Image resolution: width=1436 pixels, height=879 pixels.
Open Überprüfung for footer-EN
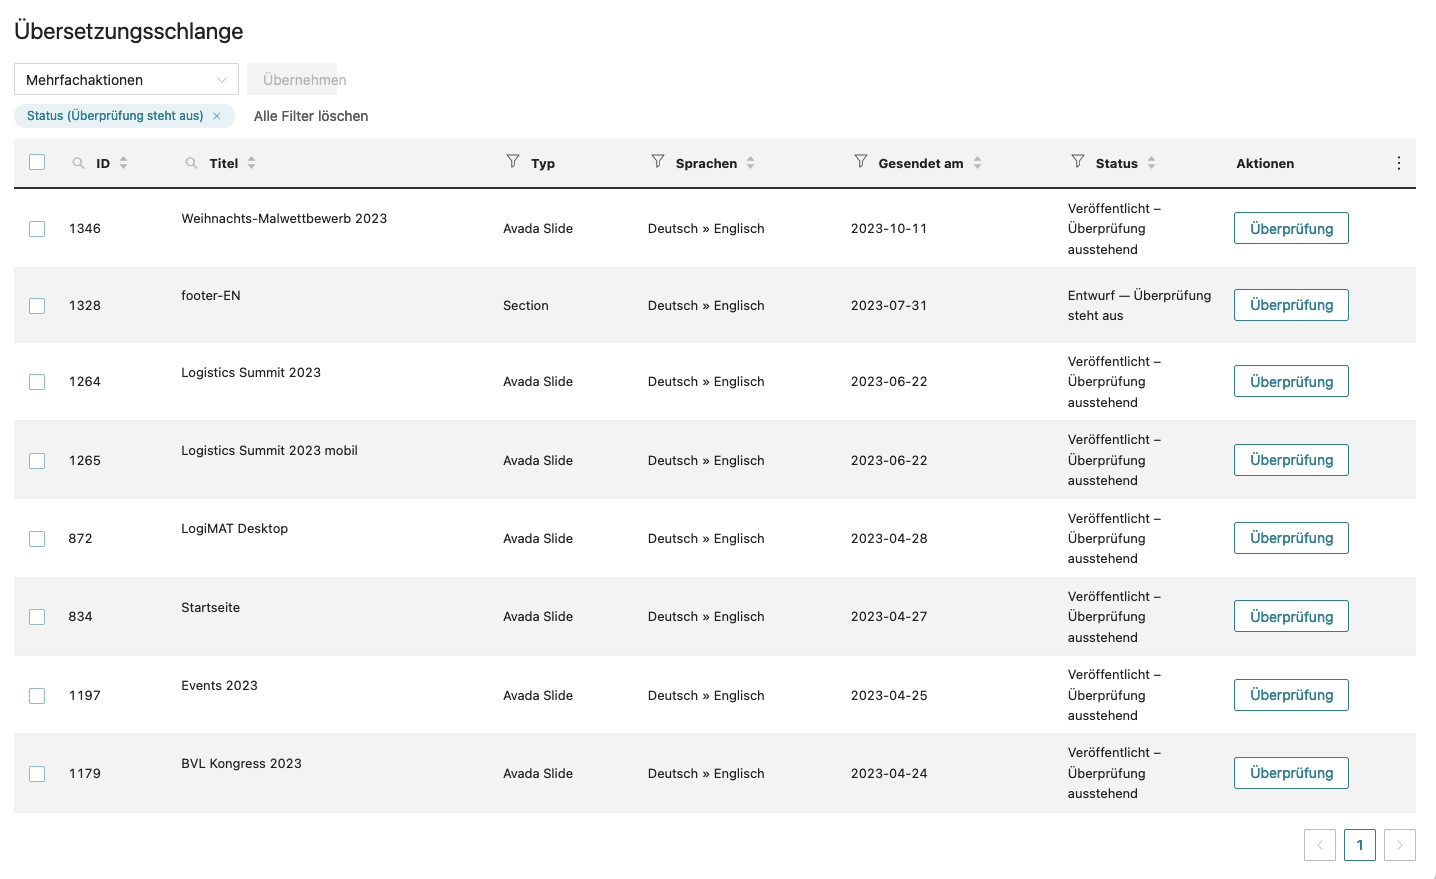click(x=1291, y=305)
